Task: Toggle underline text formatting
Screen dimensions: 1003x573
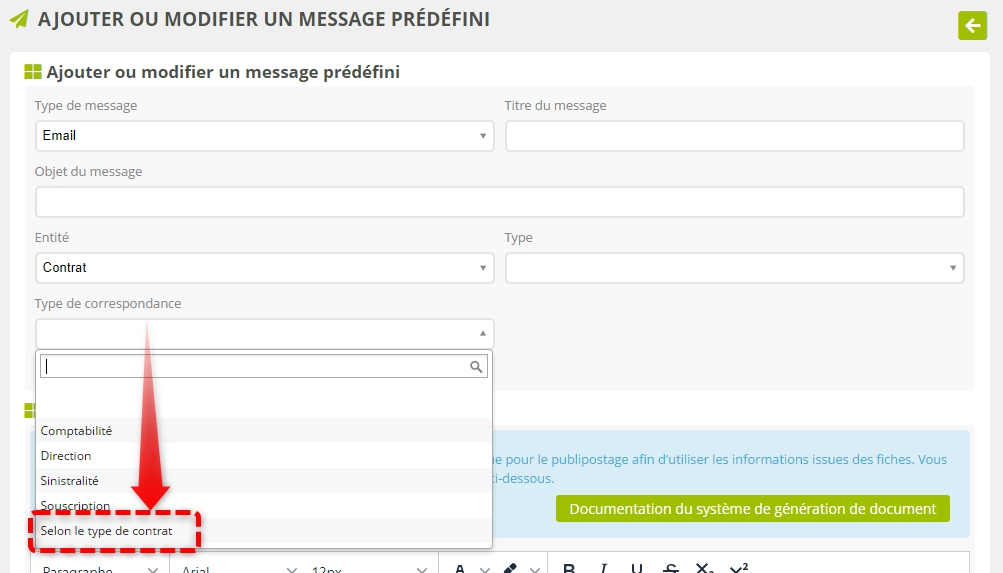Action: [x=637, y=569]
